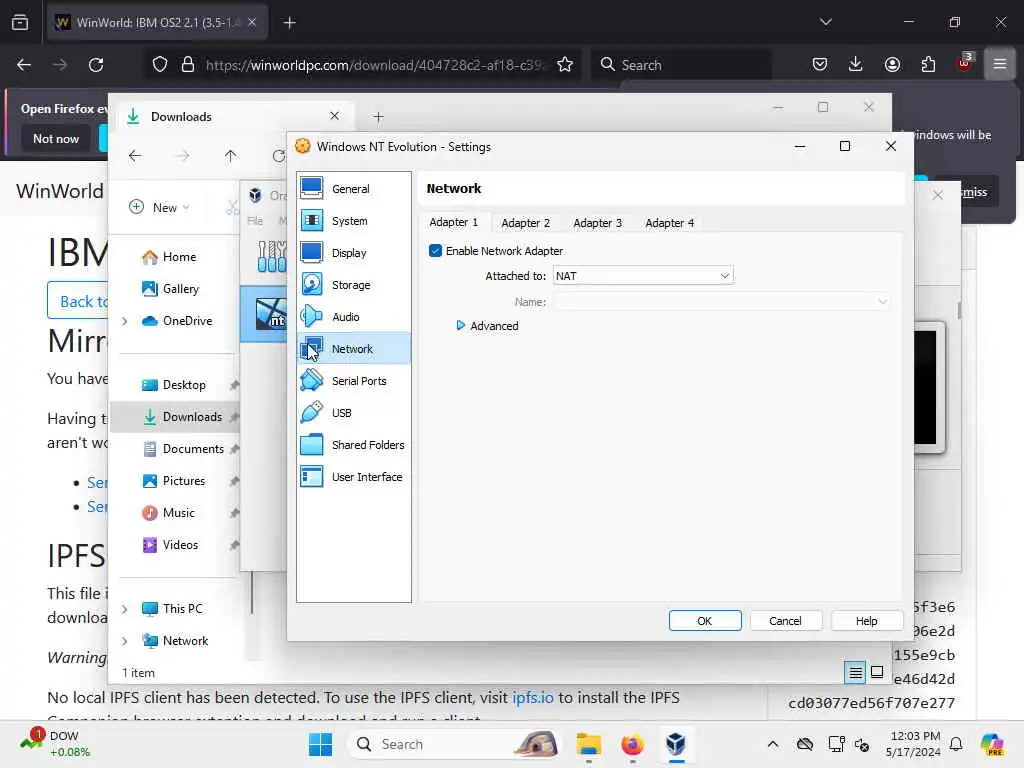Click OK in Settings dialog
Viewport: 1024px width, 768px height.
tap(705, 621)
